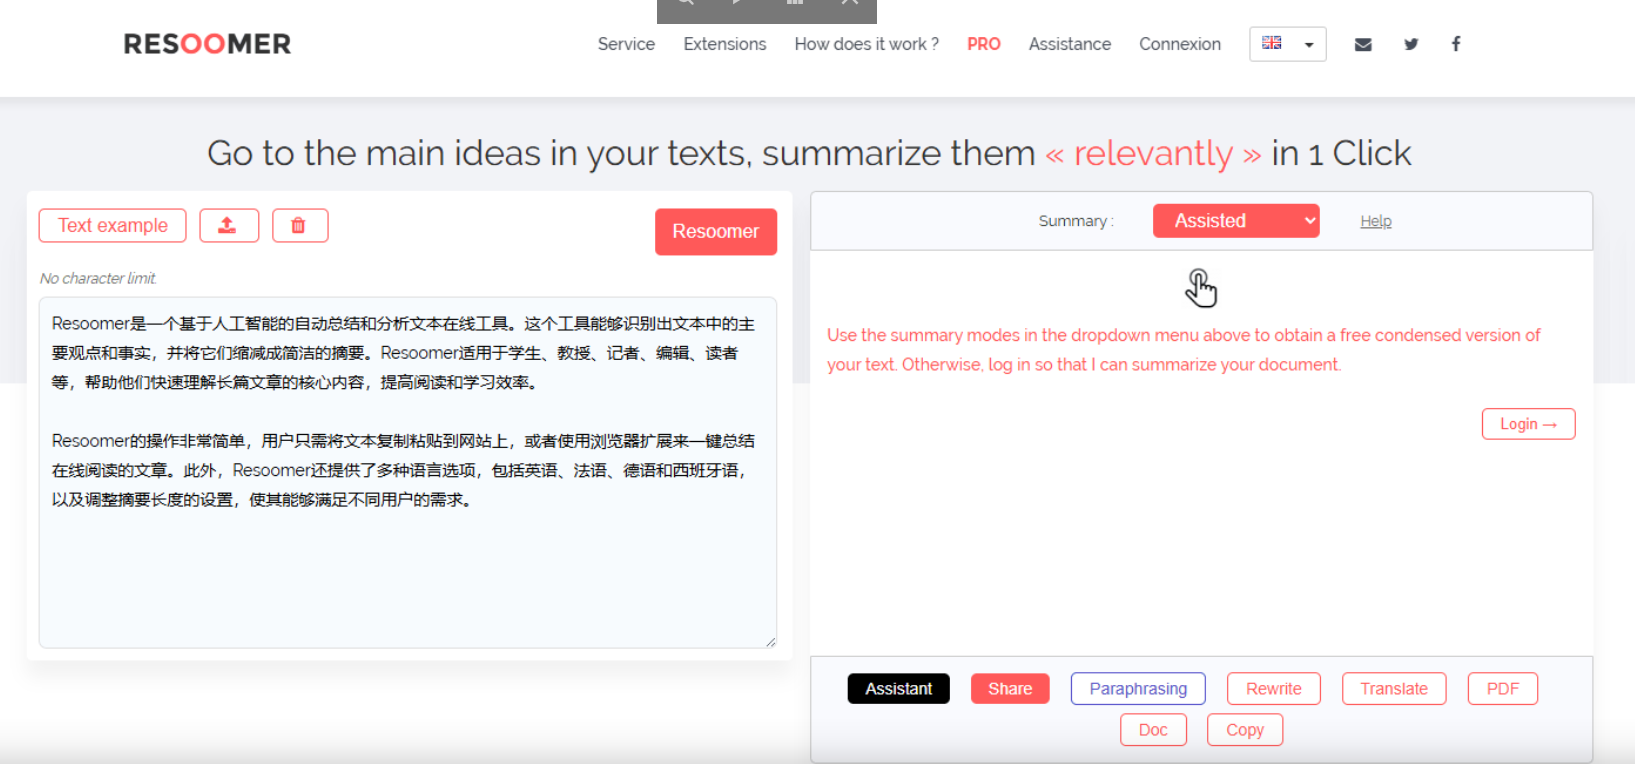1635x764 pixels.
Task: Open the Assistance menu item
Action: [x=1070, y=44]
